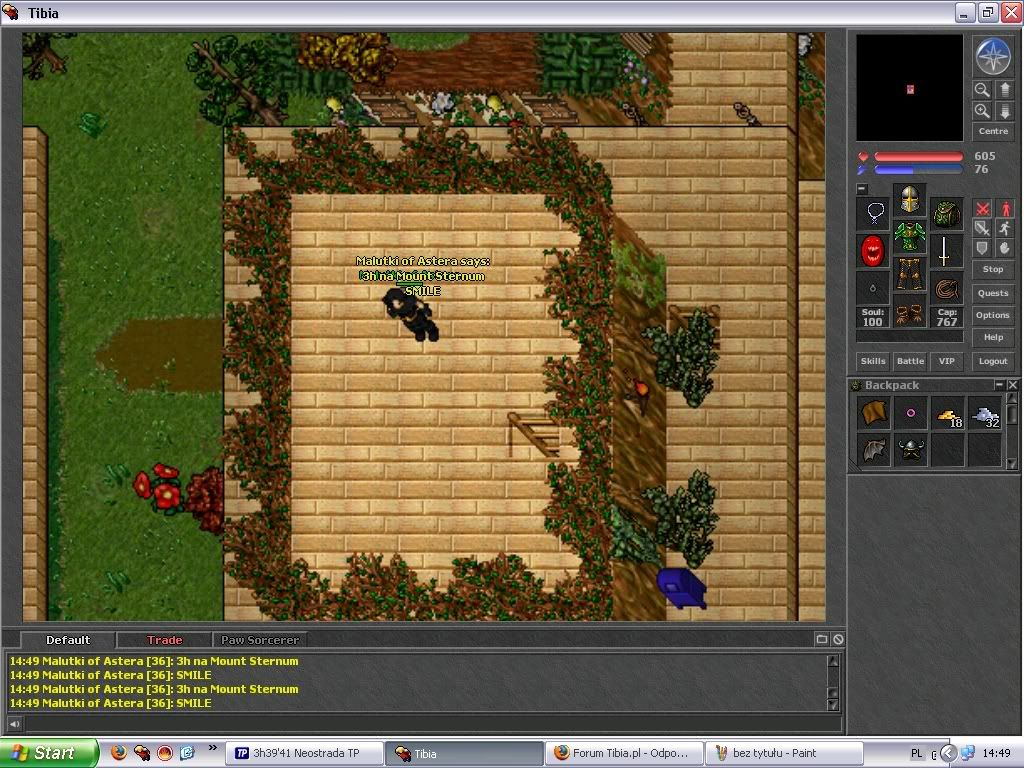Click the helmet in the head slot
This screenshot has height=768, width=1024.
click(909, 199)
